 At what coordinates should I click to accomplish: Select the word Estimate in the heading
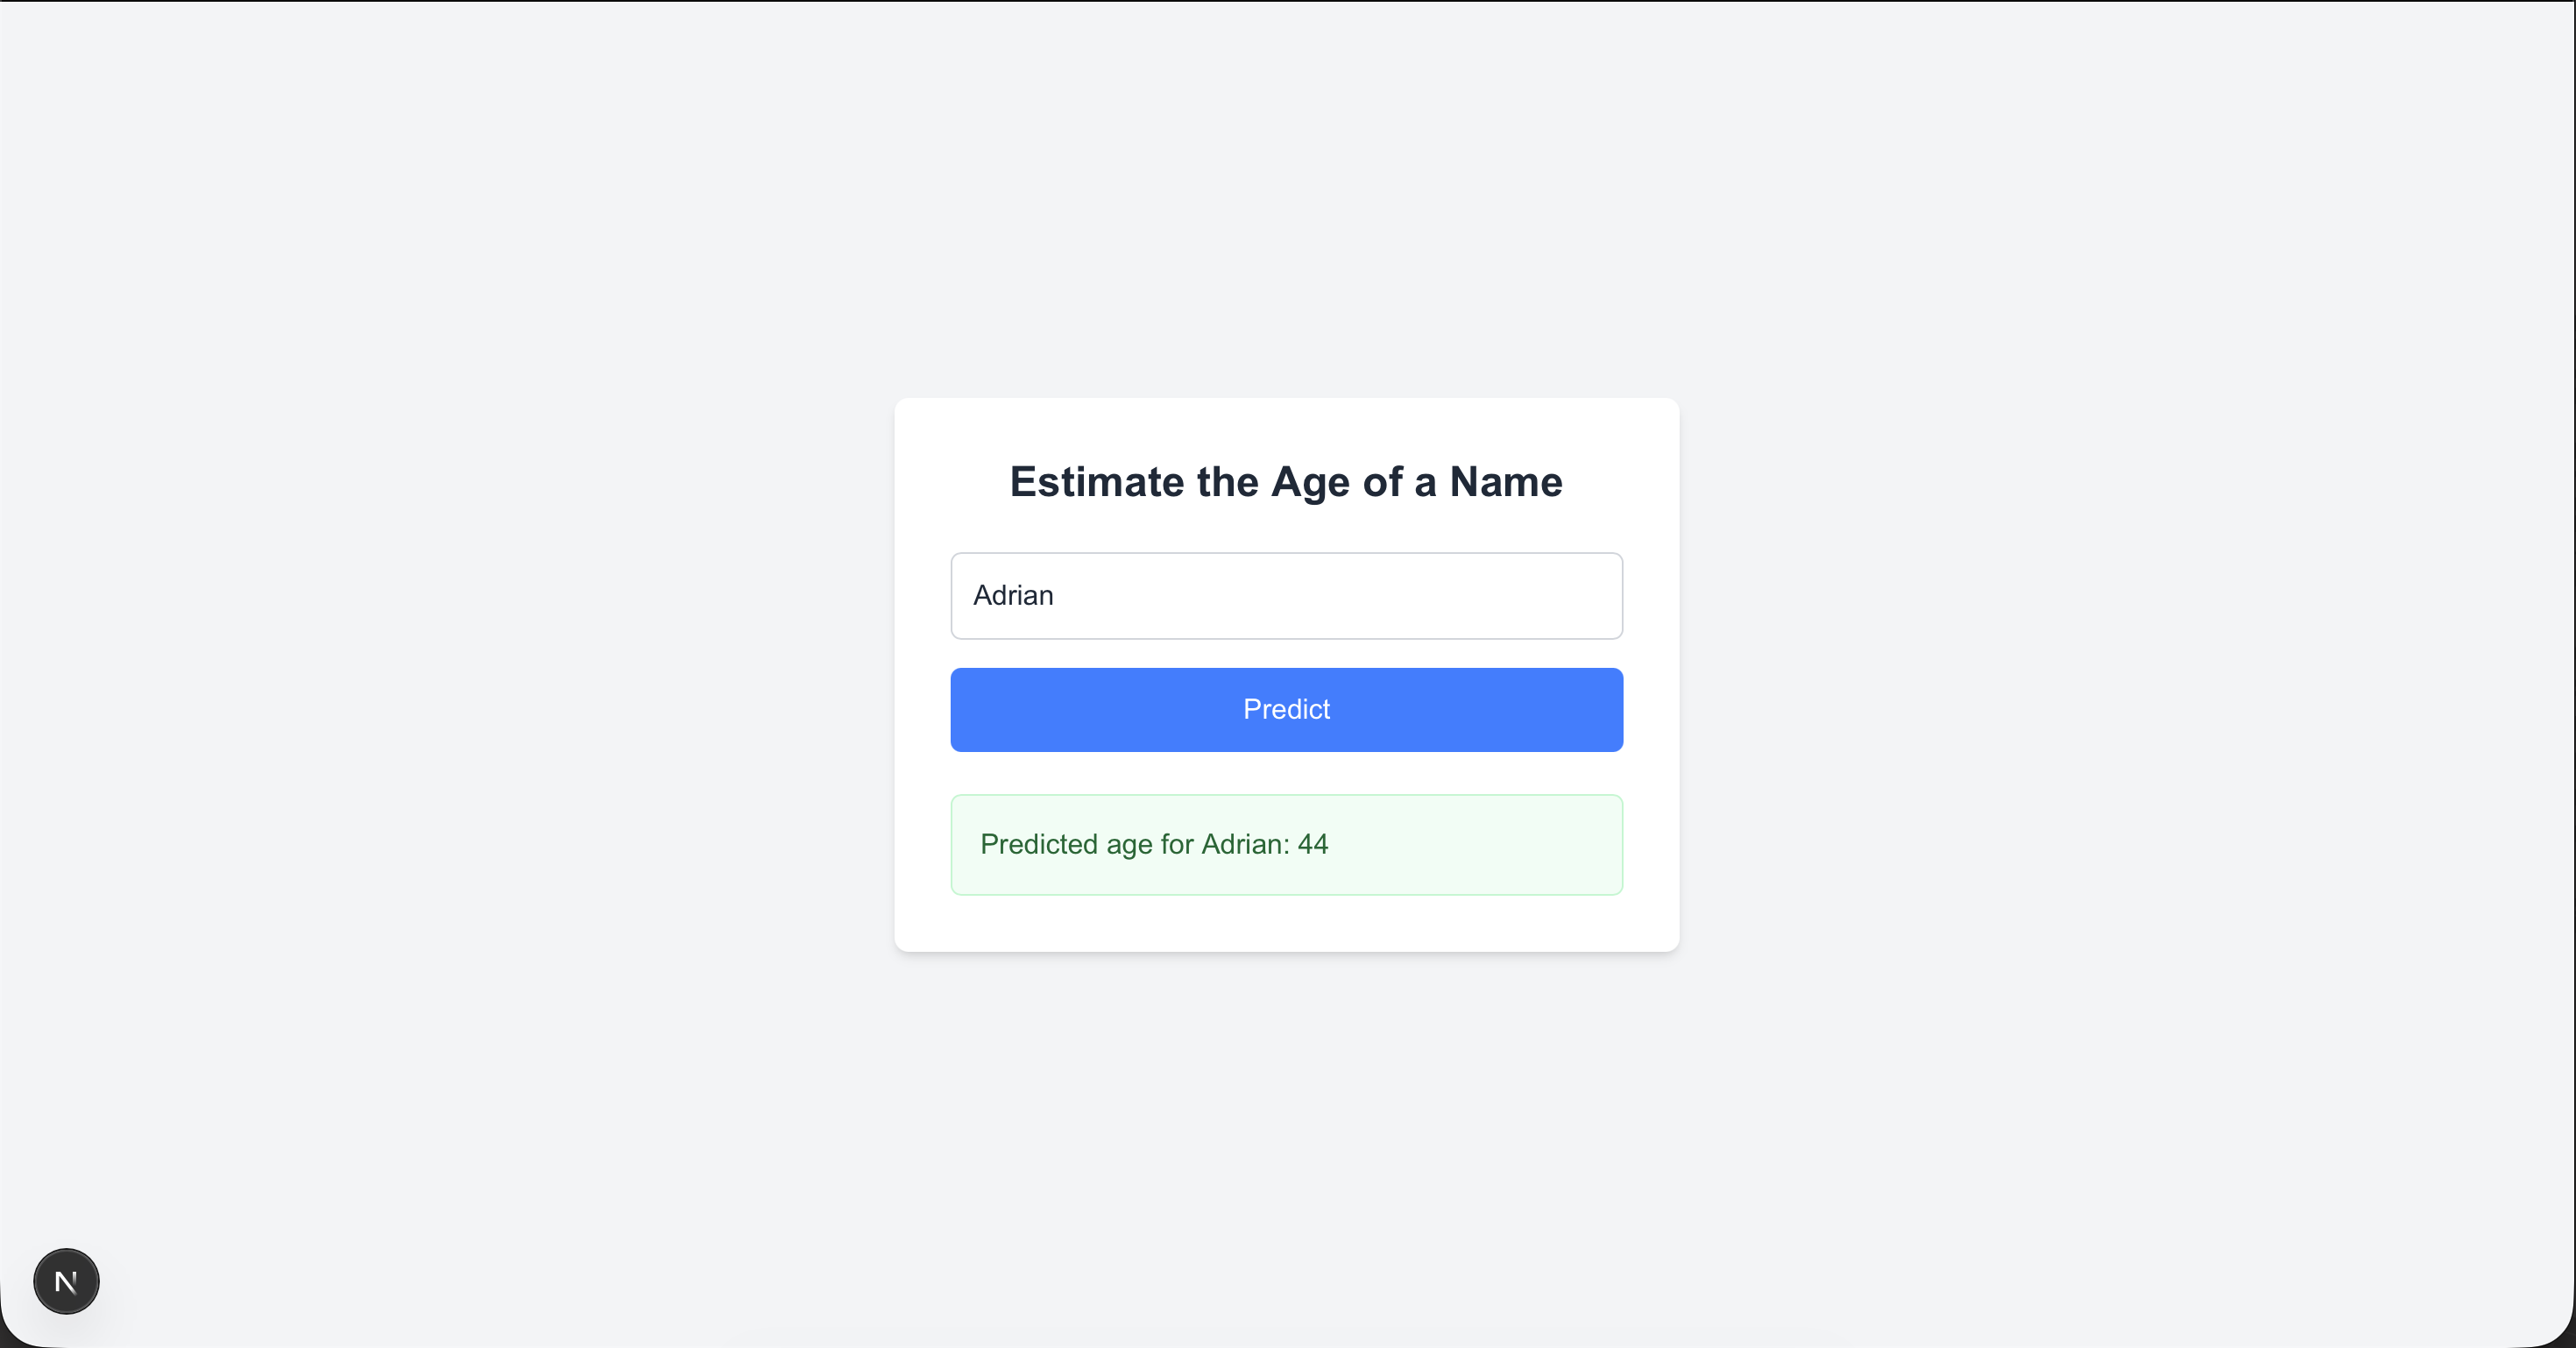pos(1097,482)
